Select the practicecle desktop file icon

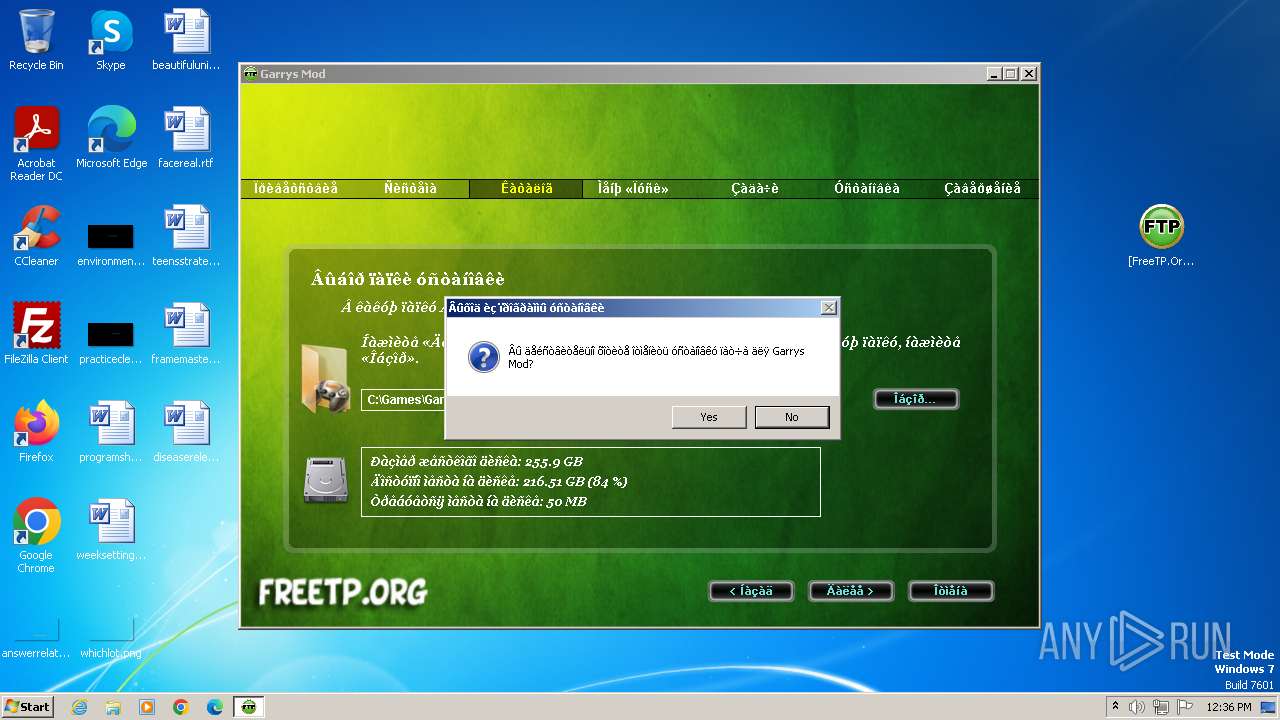coord(111,341)
